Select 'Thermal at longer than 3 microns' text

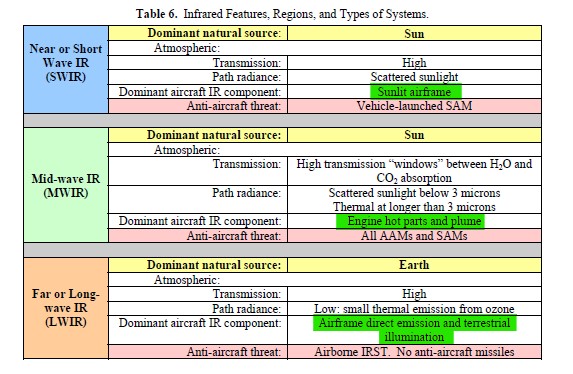coord(414,207)
